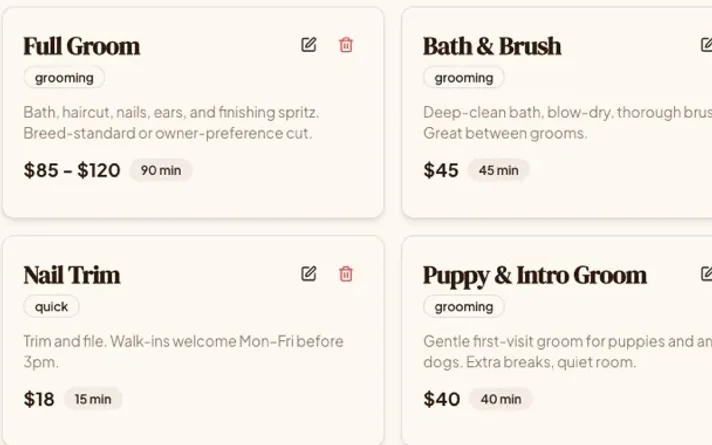Click the 15 min duration badge
This screenshot has height=445, width=712.
tap(93, 399)
